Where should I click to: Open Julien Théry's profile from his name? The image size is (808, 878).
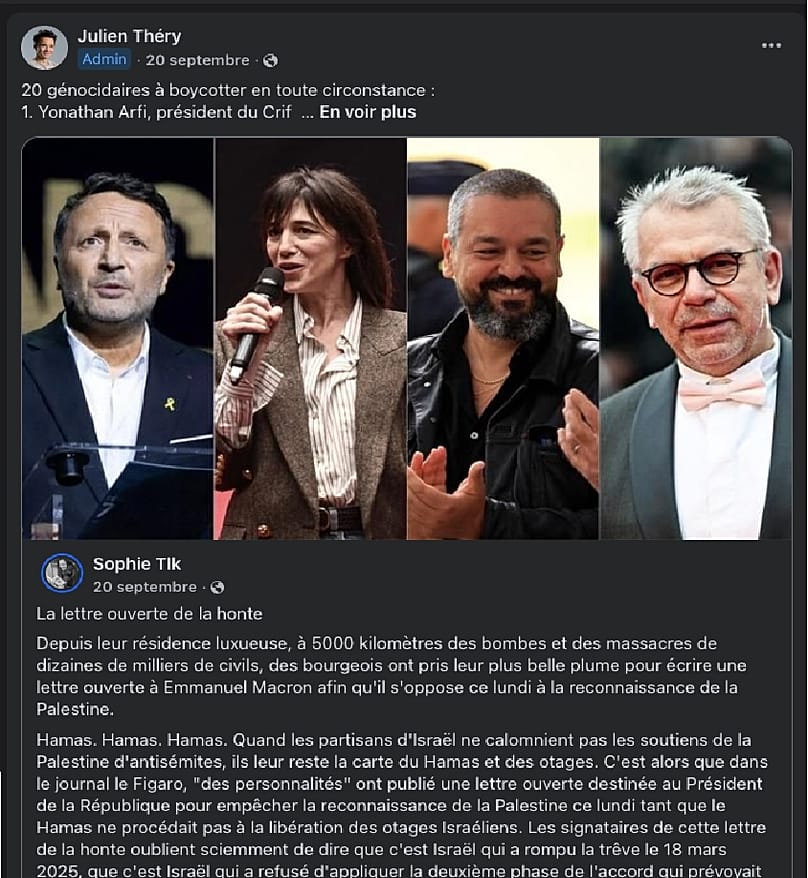[130, 35]
